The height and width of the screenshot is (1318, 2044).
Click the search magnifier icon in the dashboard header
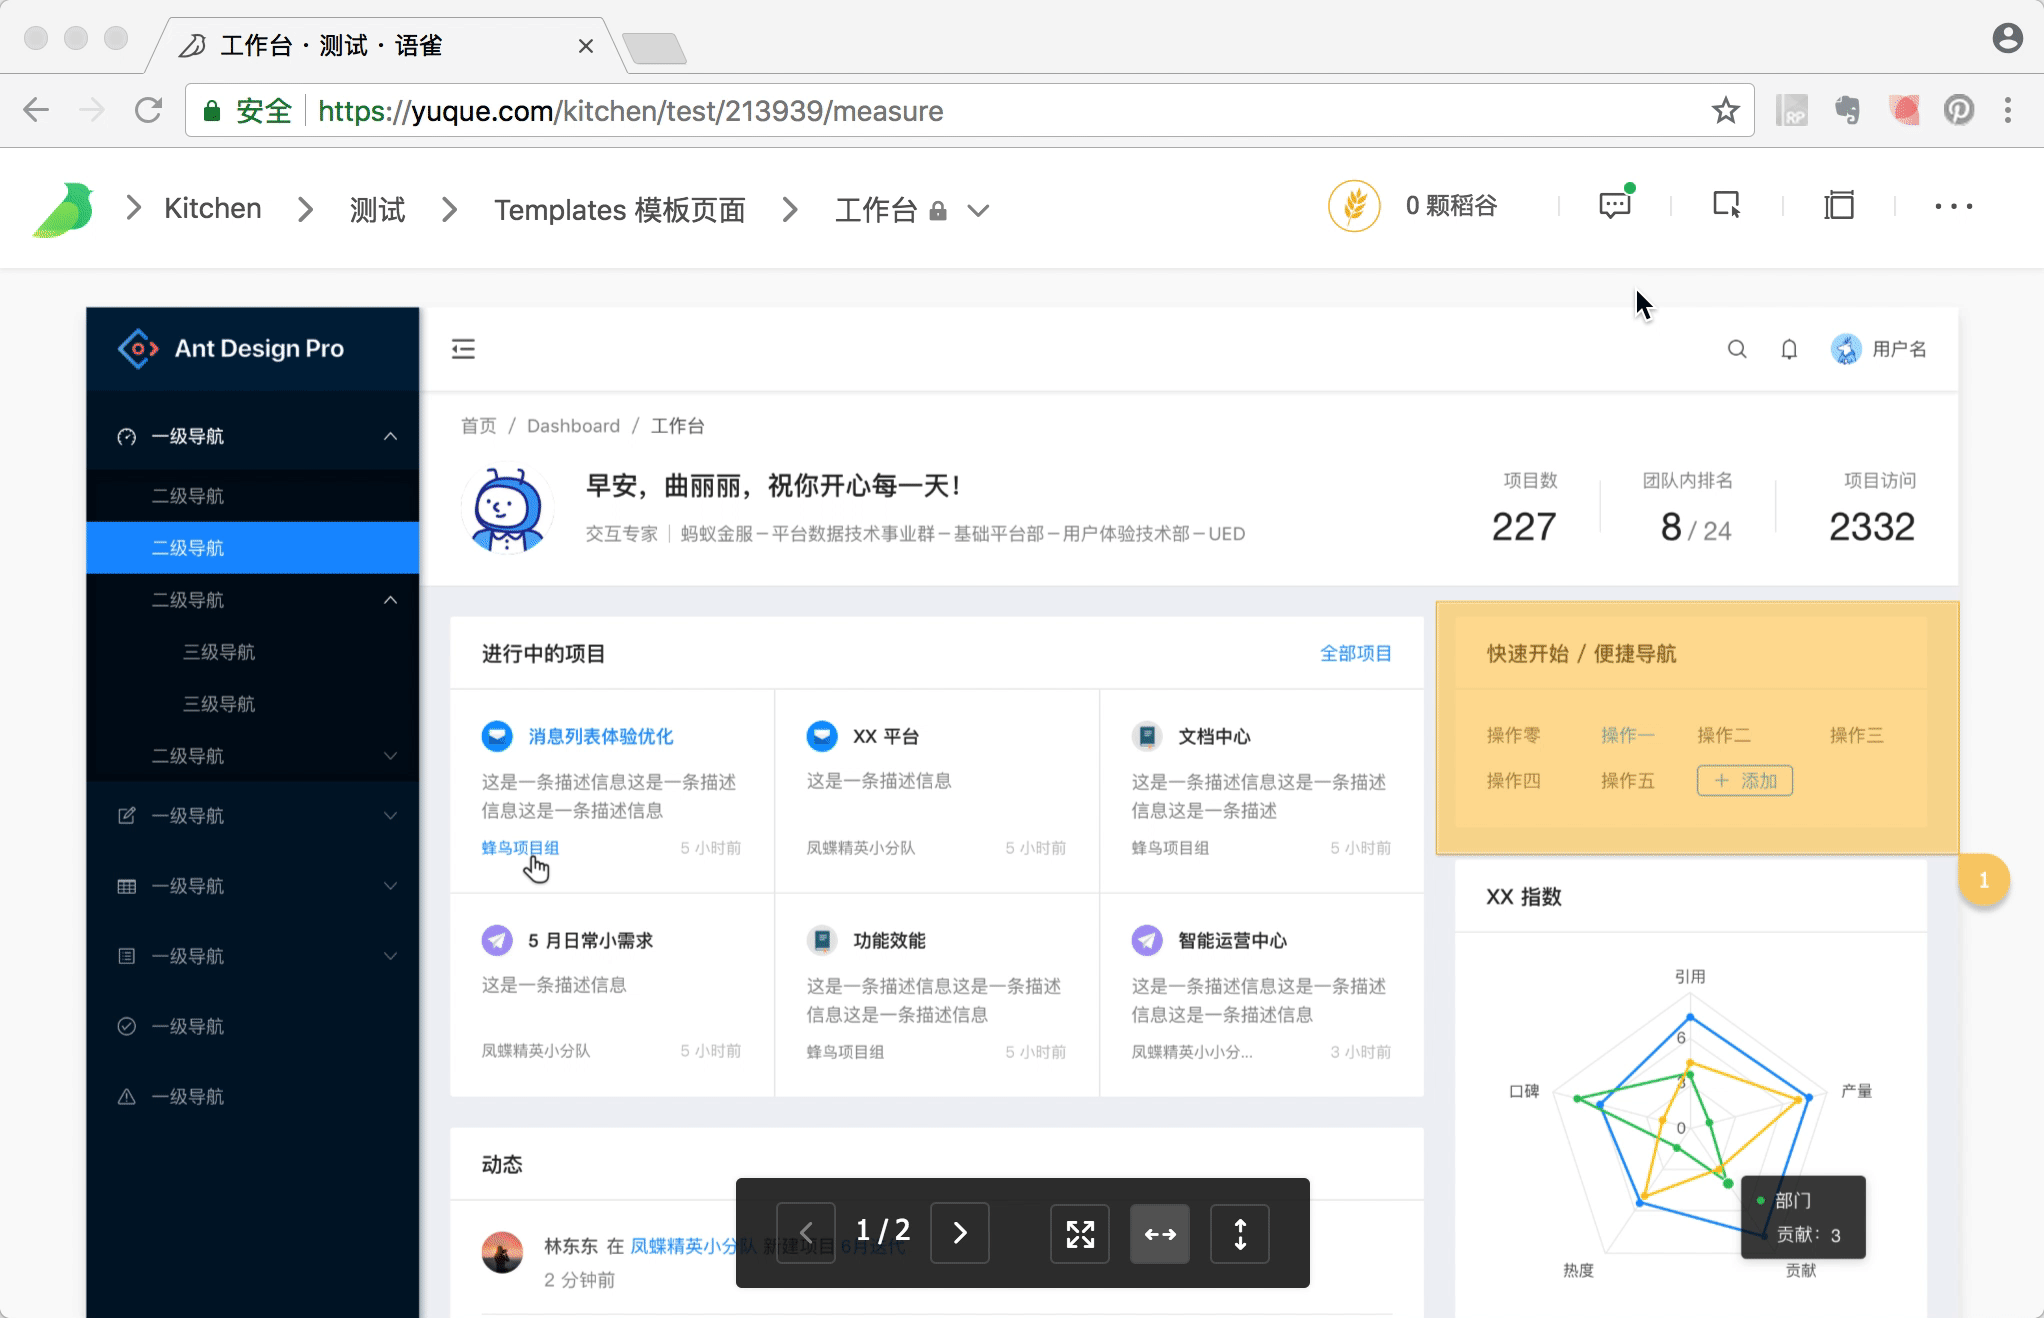click(x=1737, y=349)
